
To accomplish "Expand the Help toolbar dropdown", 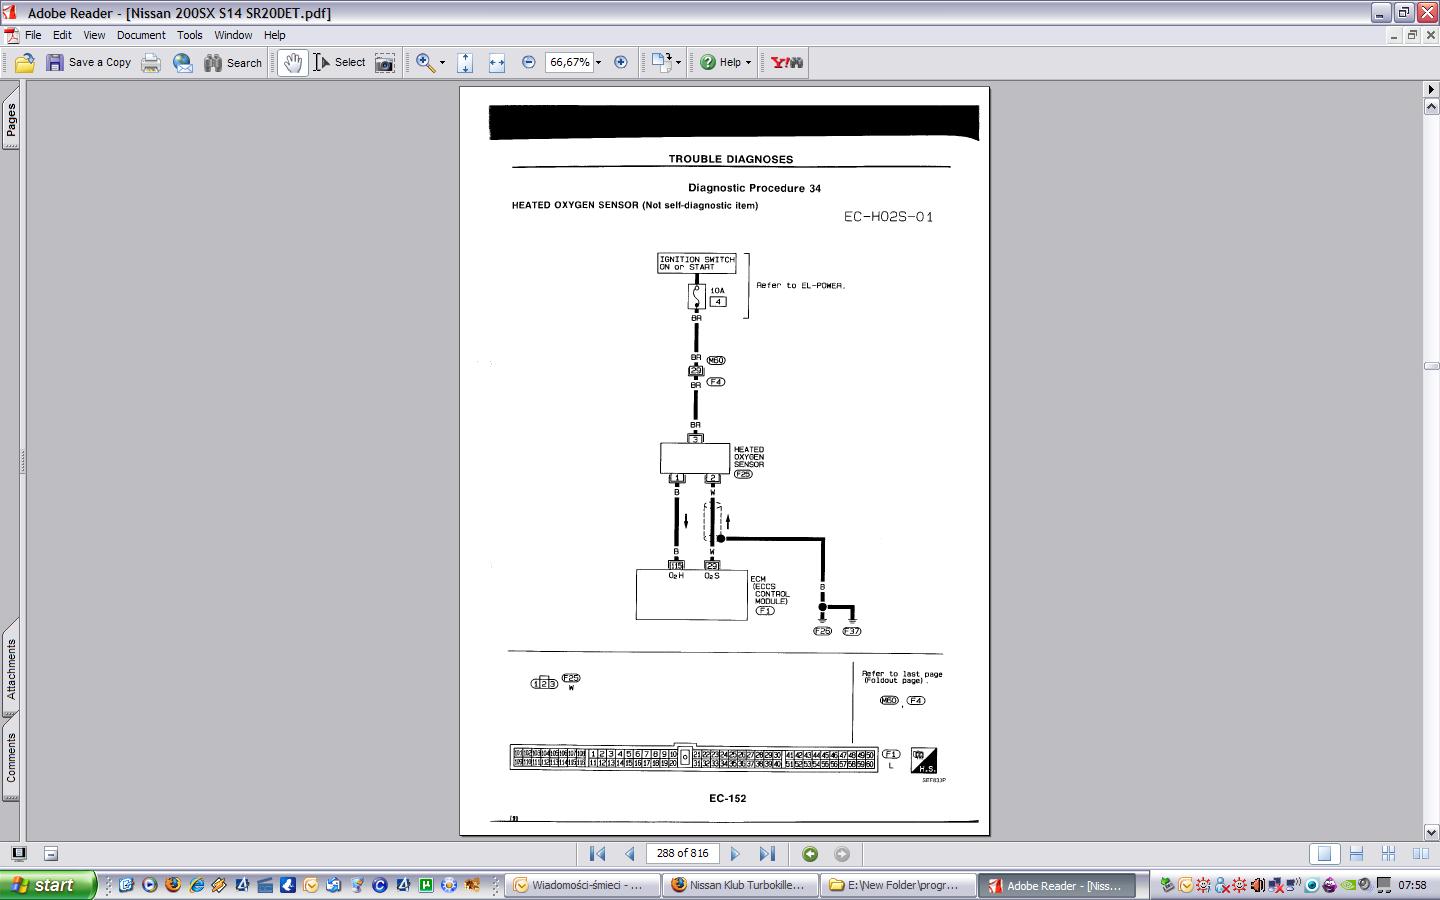I will pos(748,63).
